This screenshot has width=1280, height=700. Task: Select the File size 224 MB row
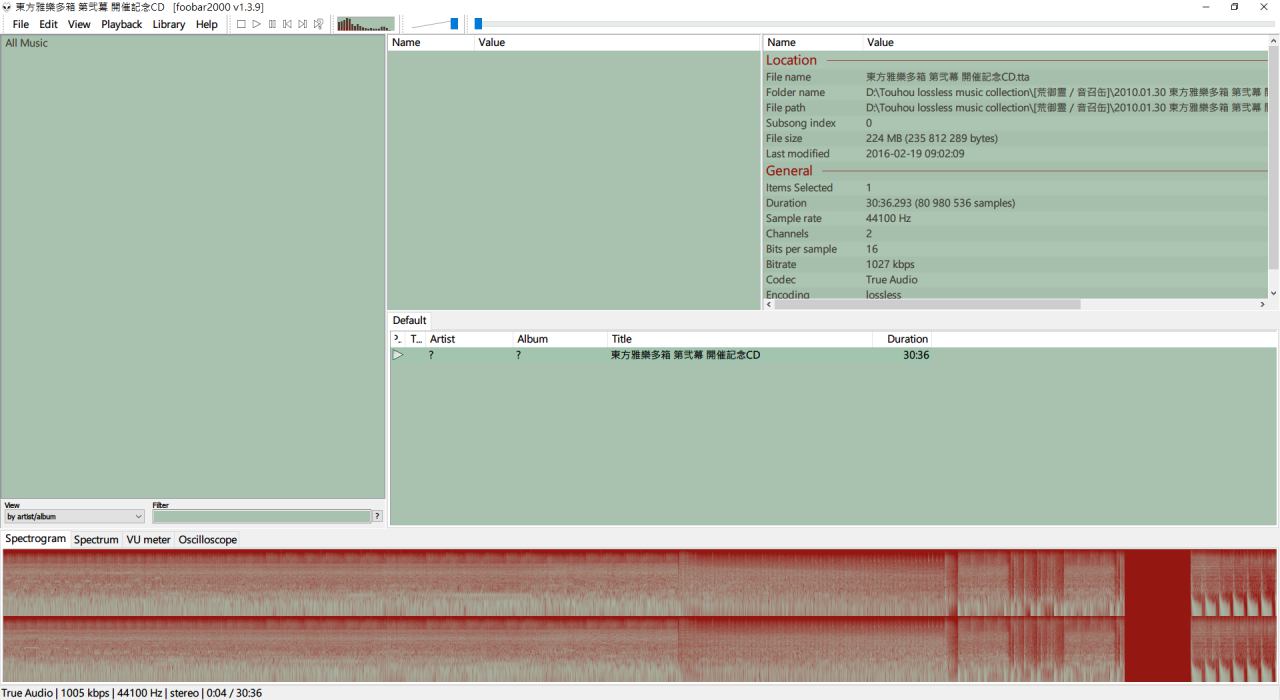pyautogui.click(x=1015, y=138)
